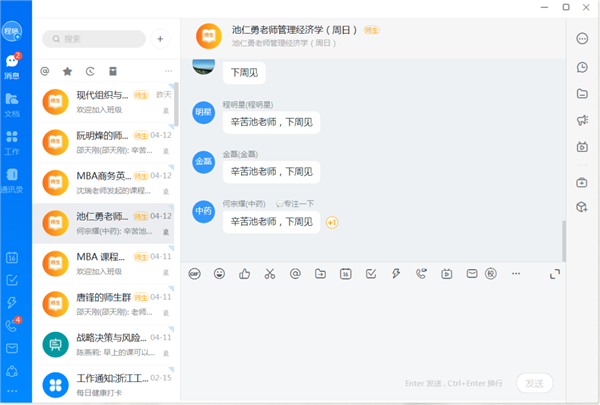Click the thumbs-up like icon
Screen dimensions: 600x405
245,273
